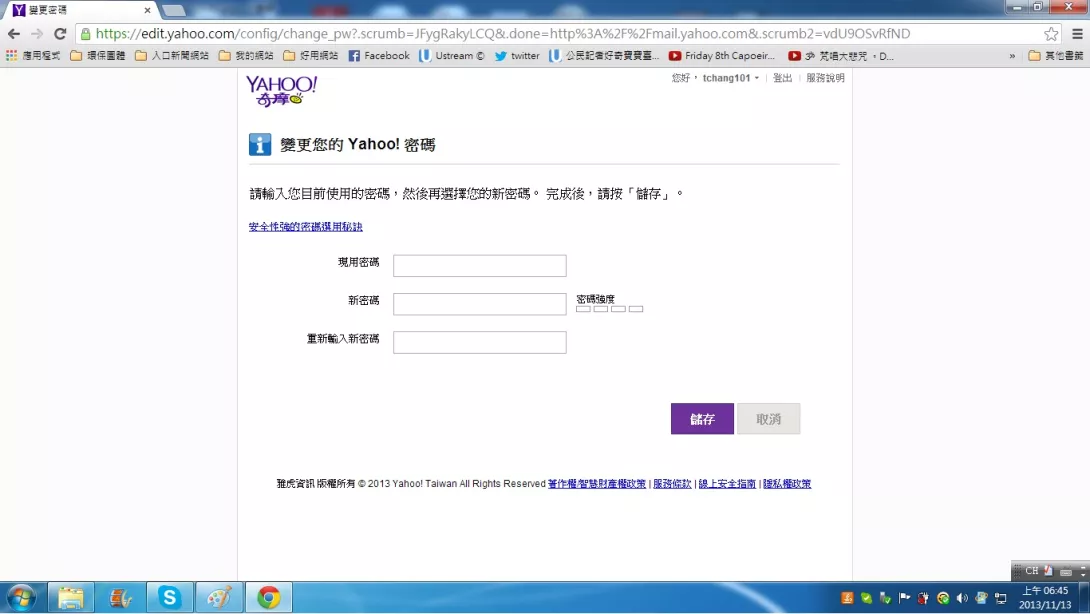
Task: Click the volume speaker tray icon
Action: (962, 598)
